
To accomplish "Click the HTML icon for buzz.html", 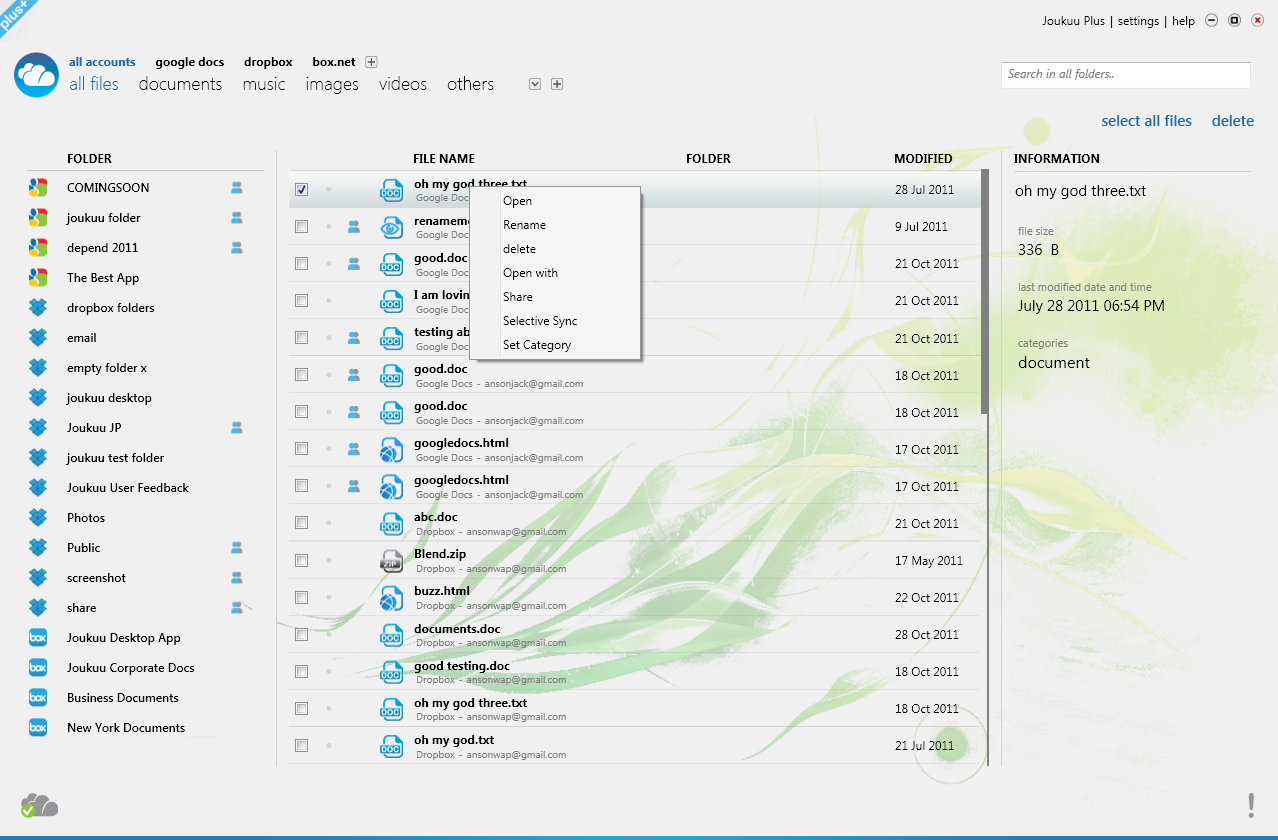I will click(391, 598).
